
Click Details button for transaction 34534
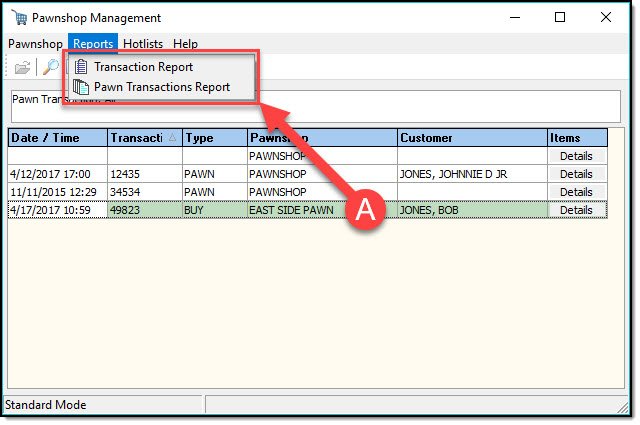(576, 192)
